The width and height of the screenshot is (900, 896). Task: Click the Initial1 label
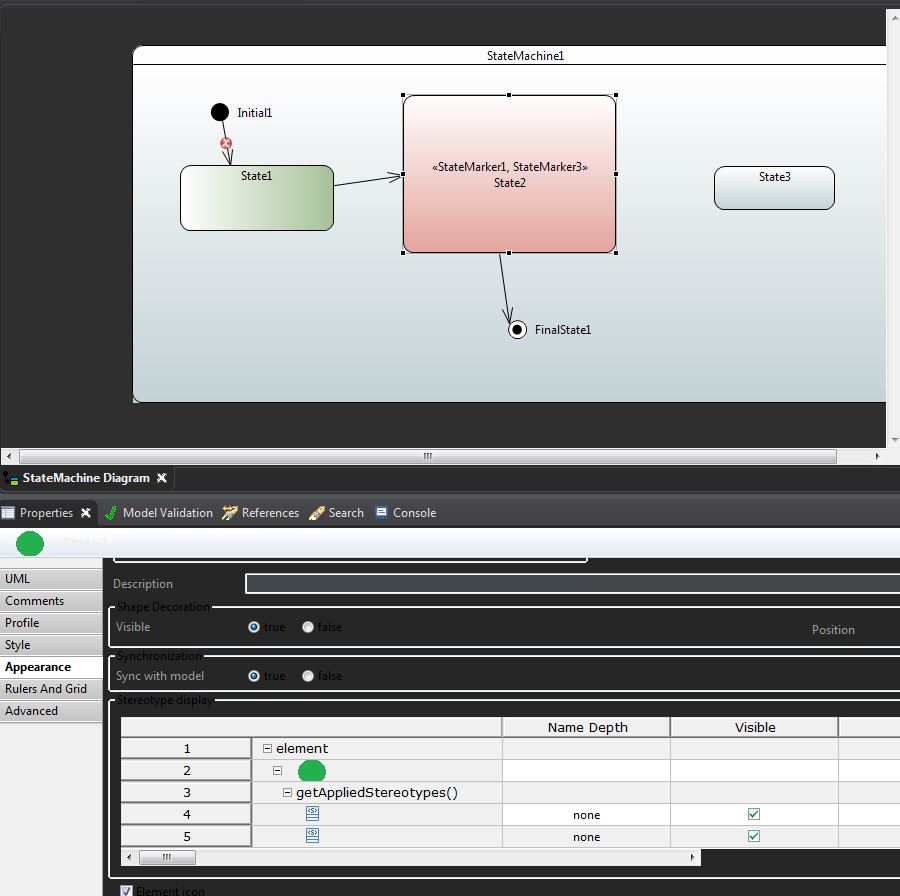255,113
